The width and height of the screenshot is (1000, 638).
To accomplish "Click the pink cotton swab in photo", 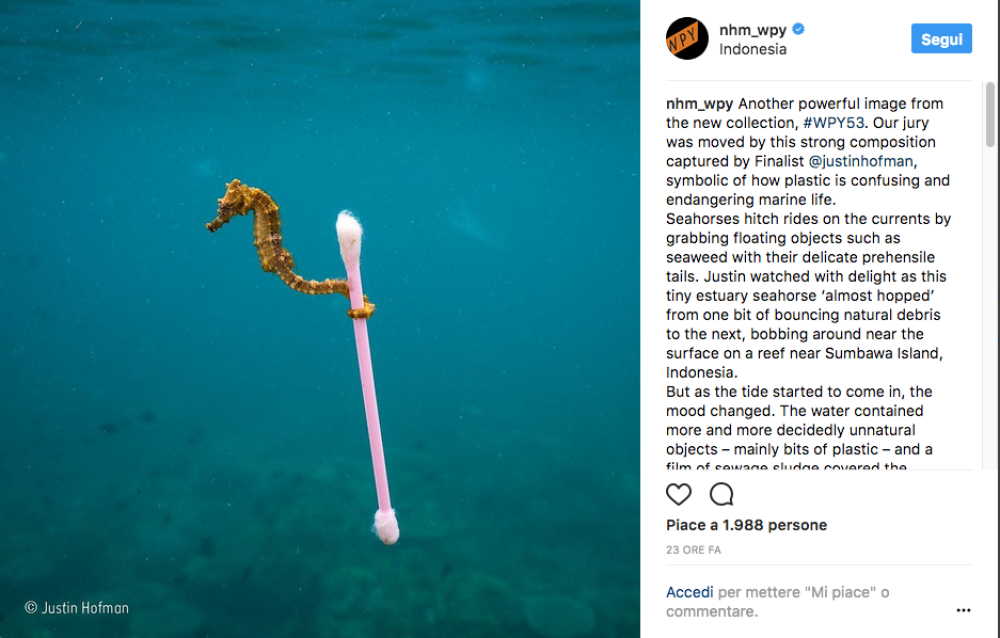I will [x=367, y=400].
